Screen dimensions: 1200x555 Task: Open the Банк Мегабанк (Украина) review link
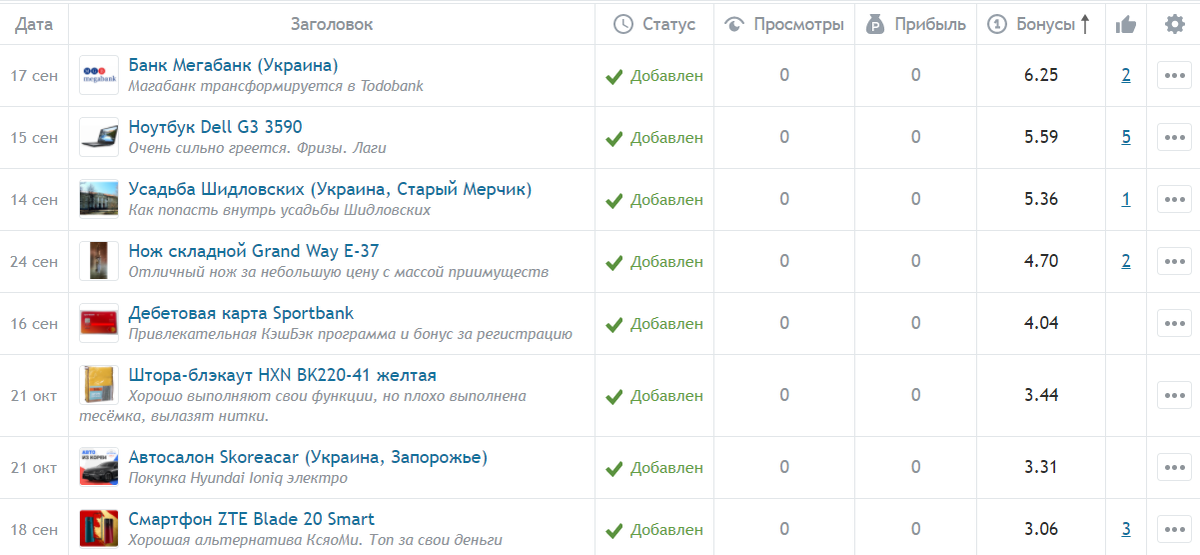[233, 65]
